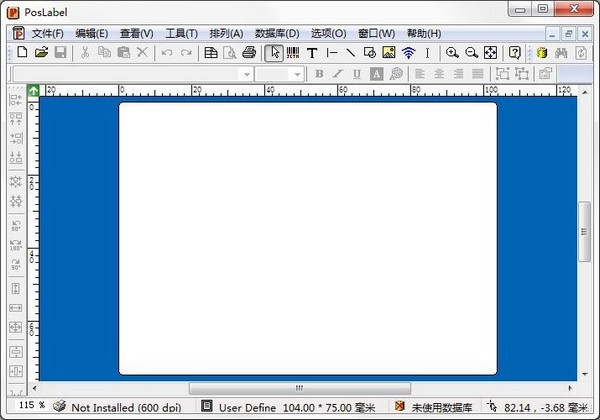Image resolution: width=600 pixels, height=420 pixels.
Task: Open the database cylinder icon
Action: pos(542,53)
